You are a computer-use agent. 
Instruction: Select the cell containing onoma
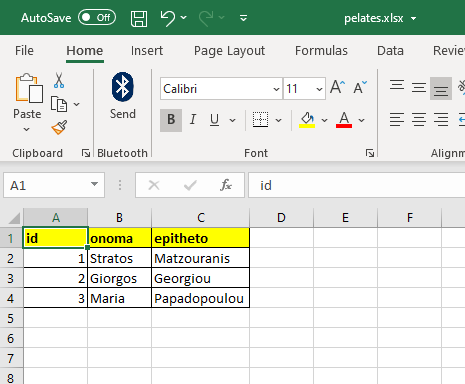pos(120,238)
